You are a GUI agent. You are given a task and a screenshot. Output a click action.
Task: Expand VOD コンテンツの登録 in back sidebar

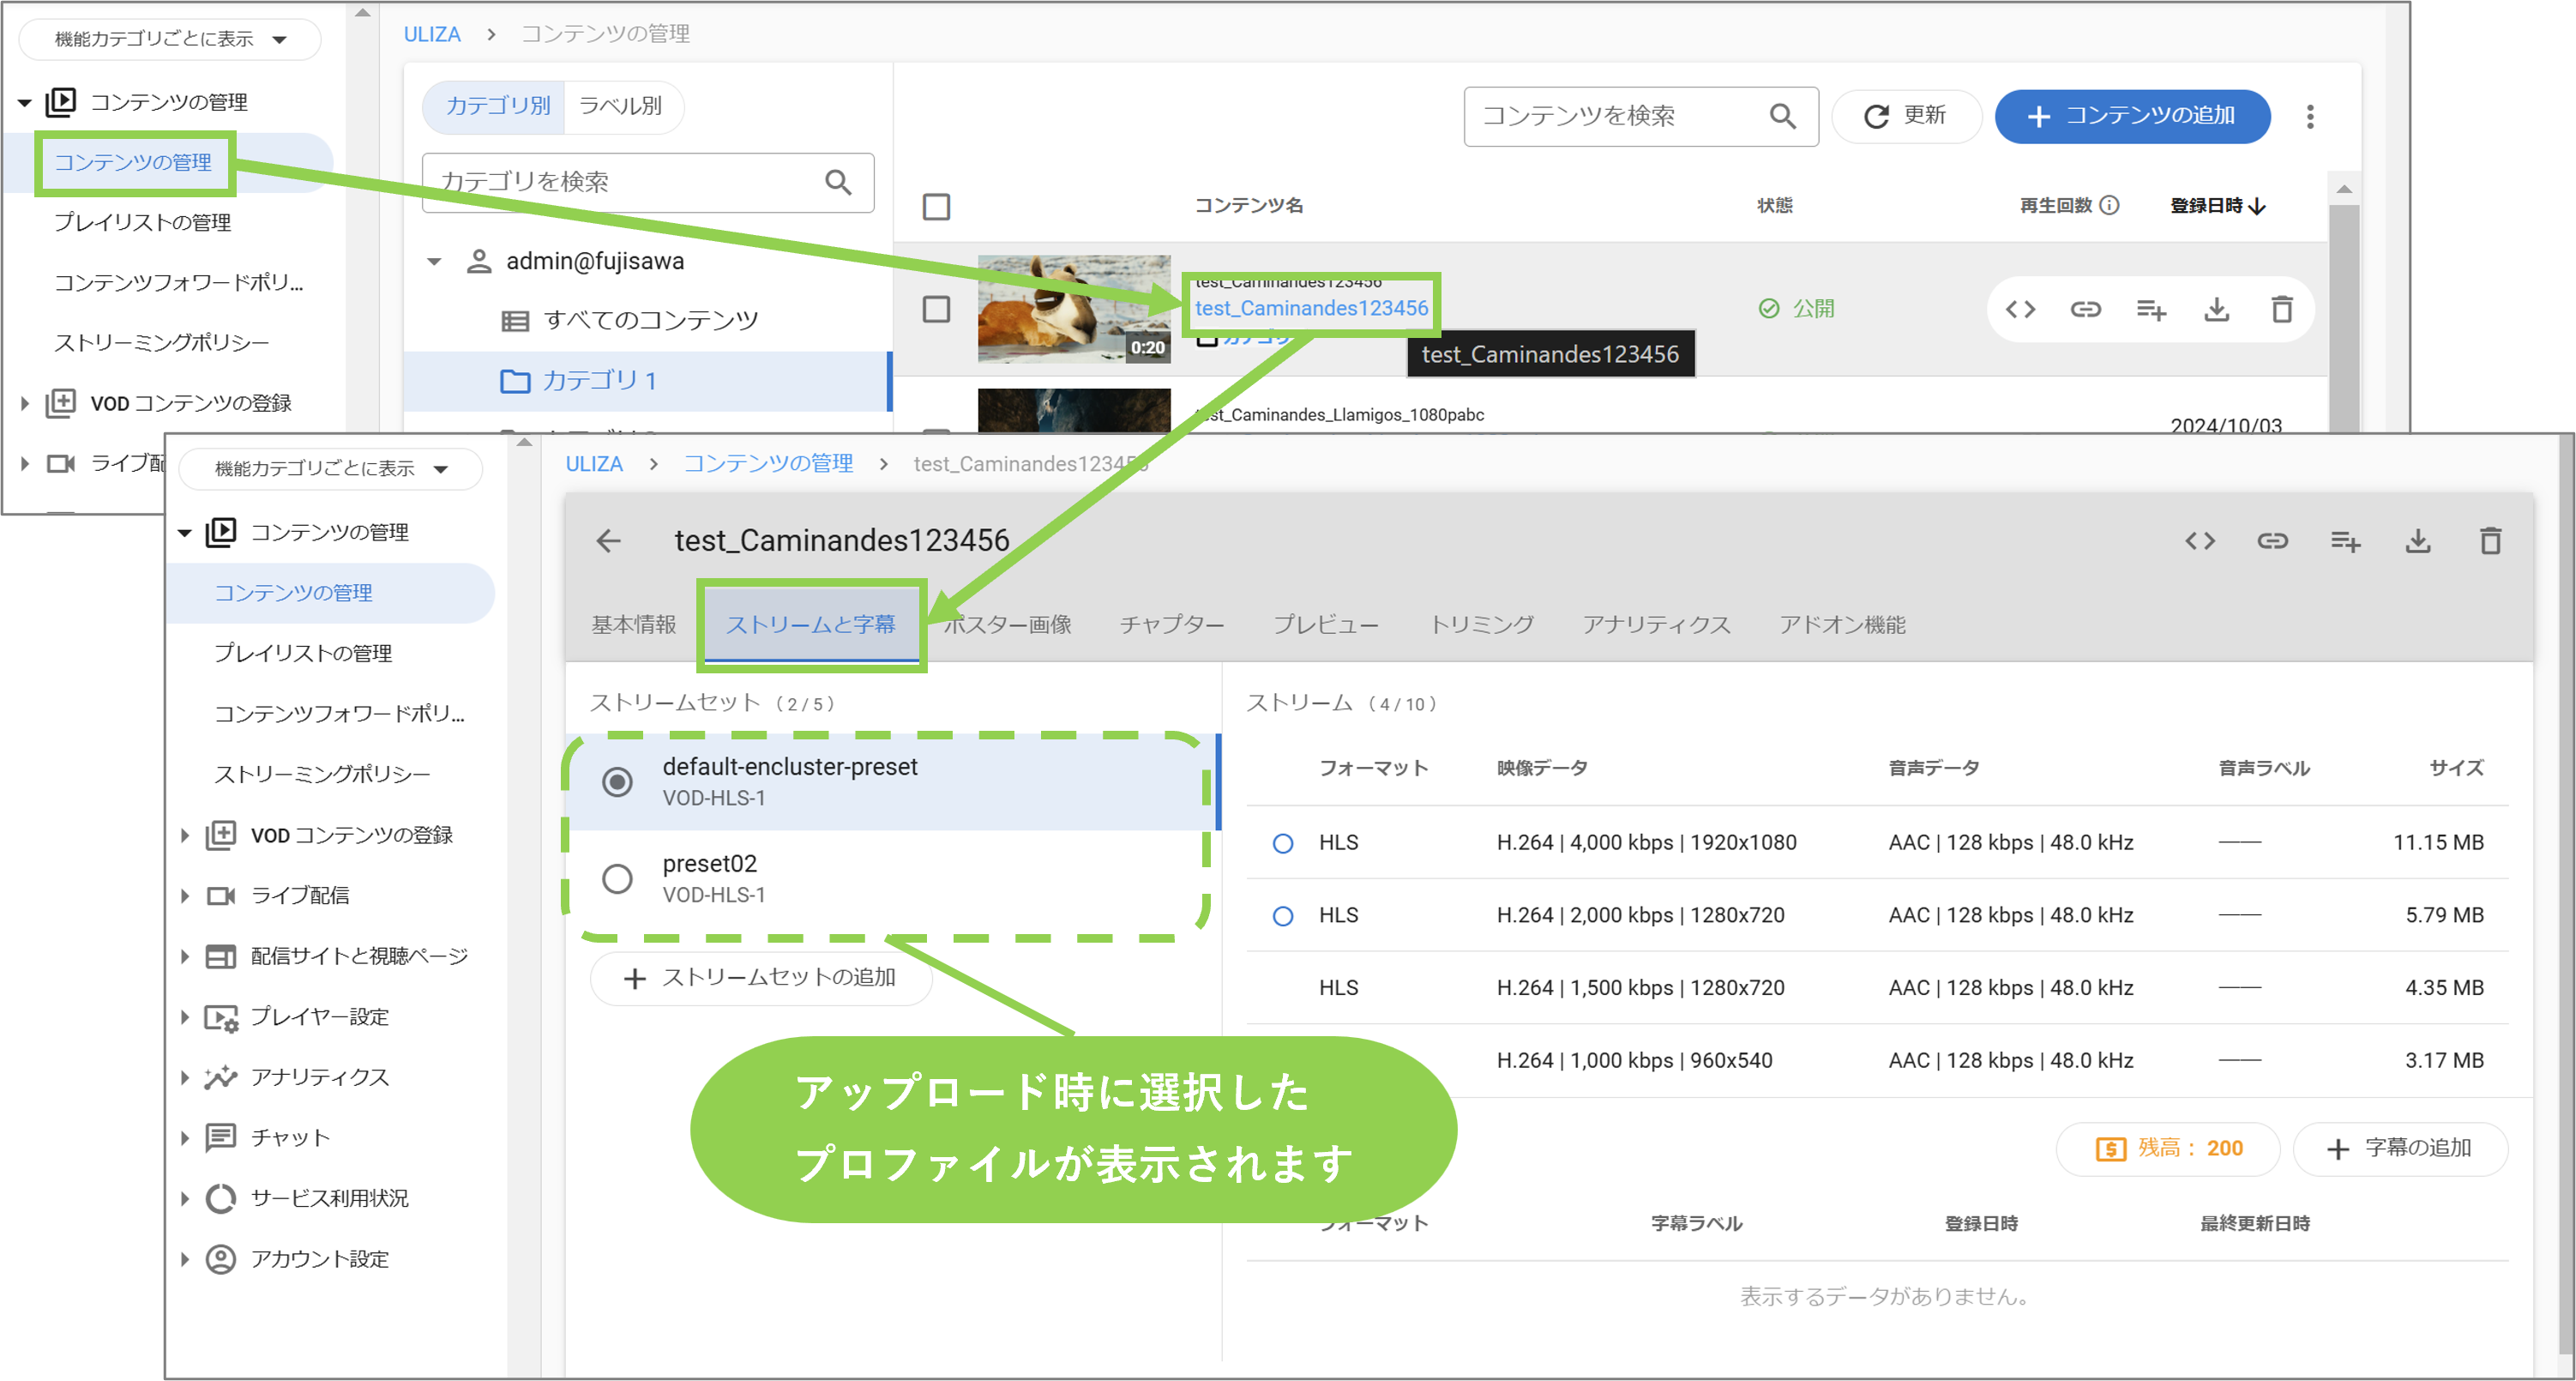(x=25, y=404)
